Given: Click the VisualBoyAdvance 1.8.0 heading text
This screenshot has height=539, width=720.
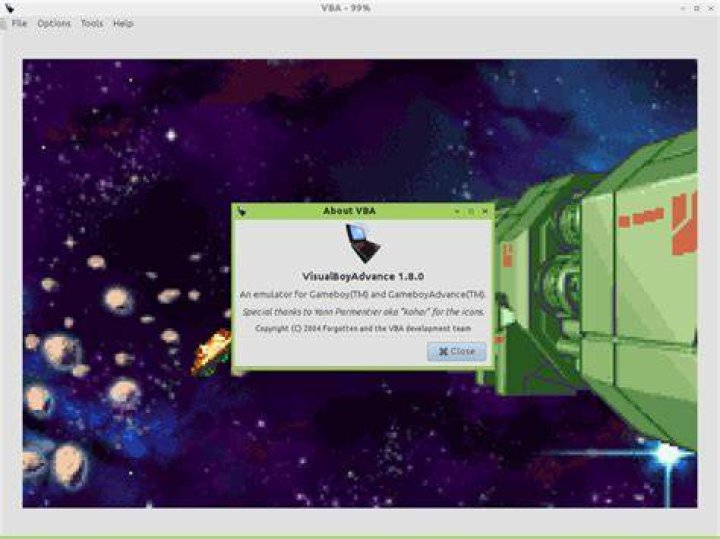Looking at the screenshot, I should click(x=363, y=276).
